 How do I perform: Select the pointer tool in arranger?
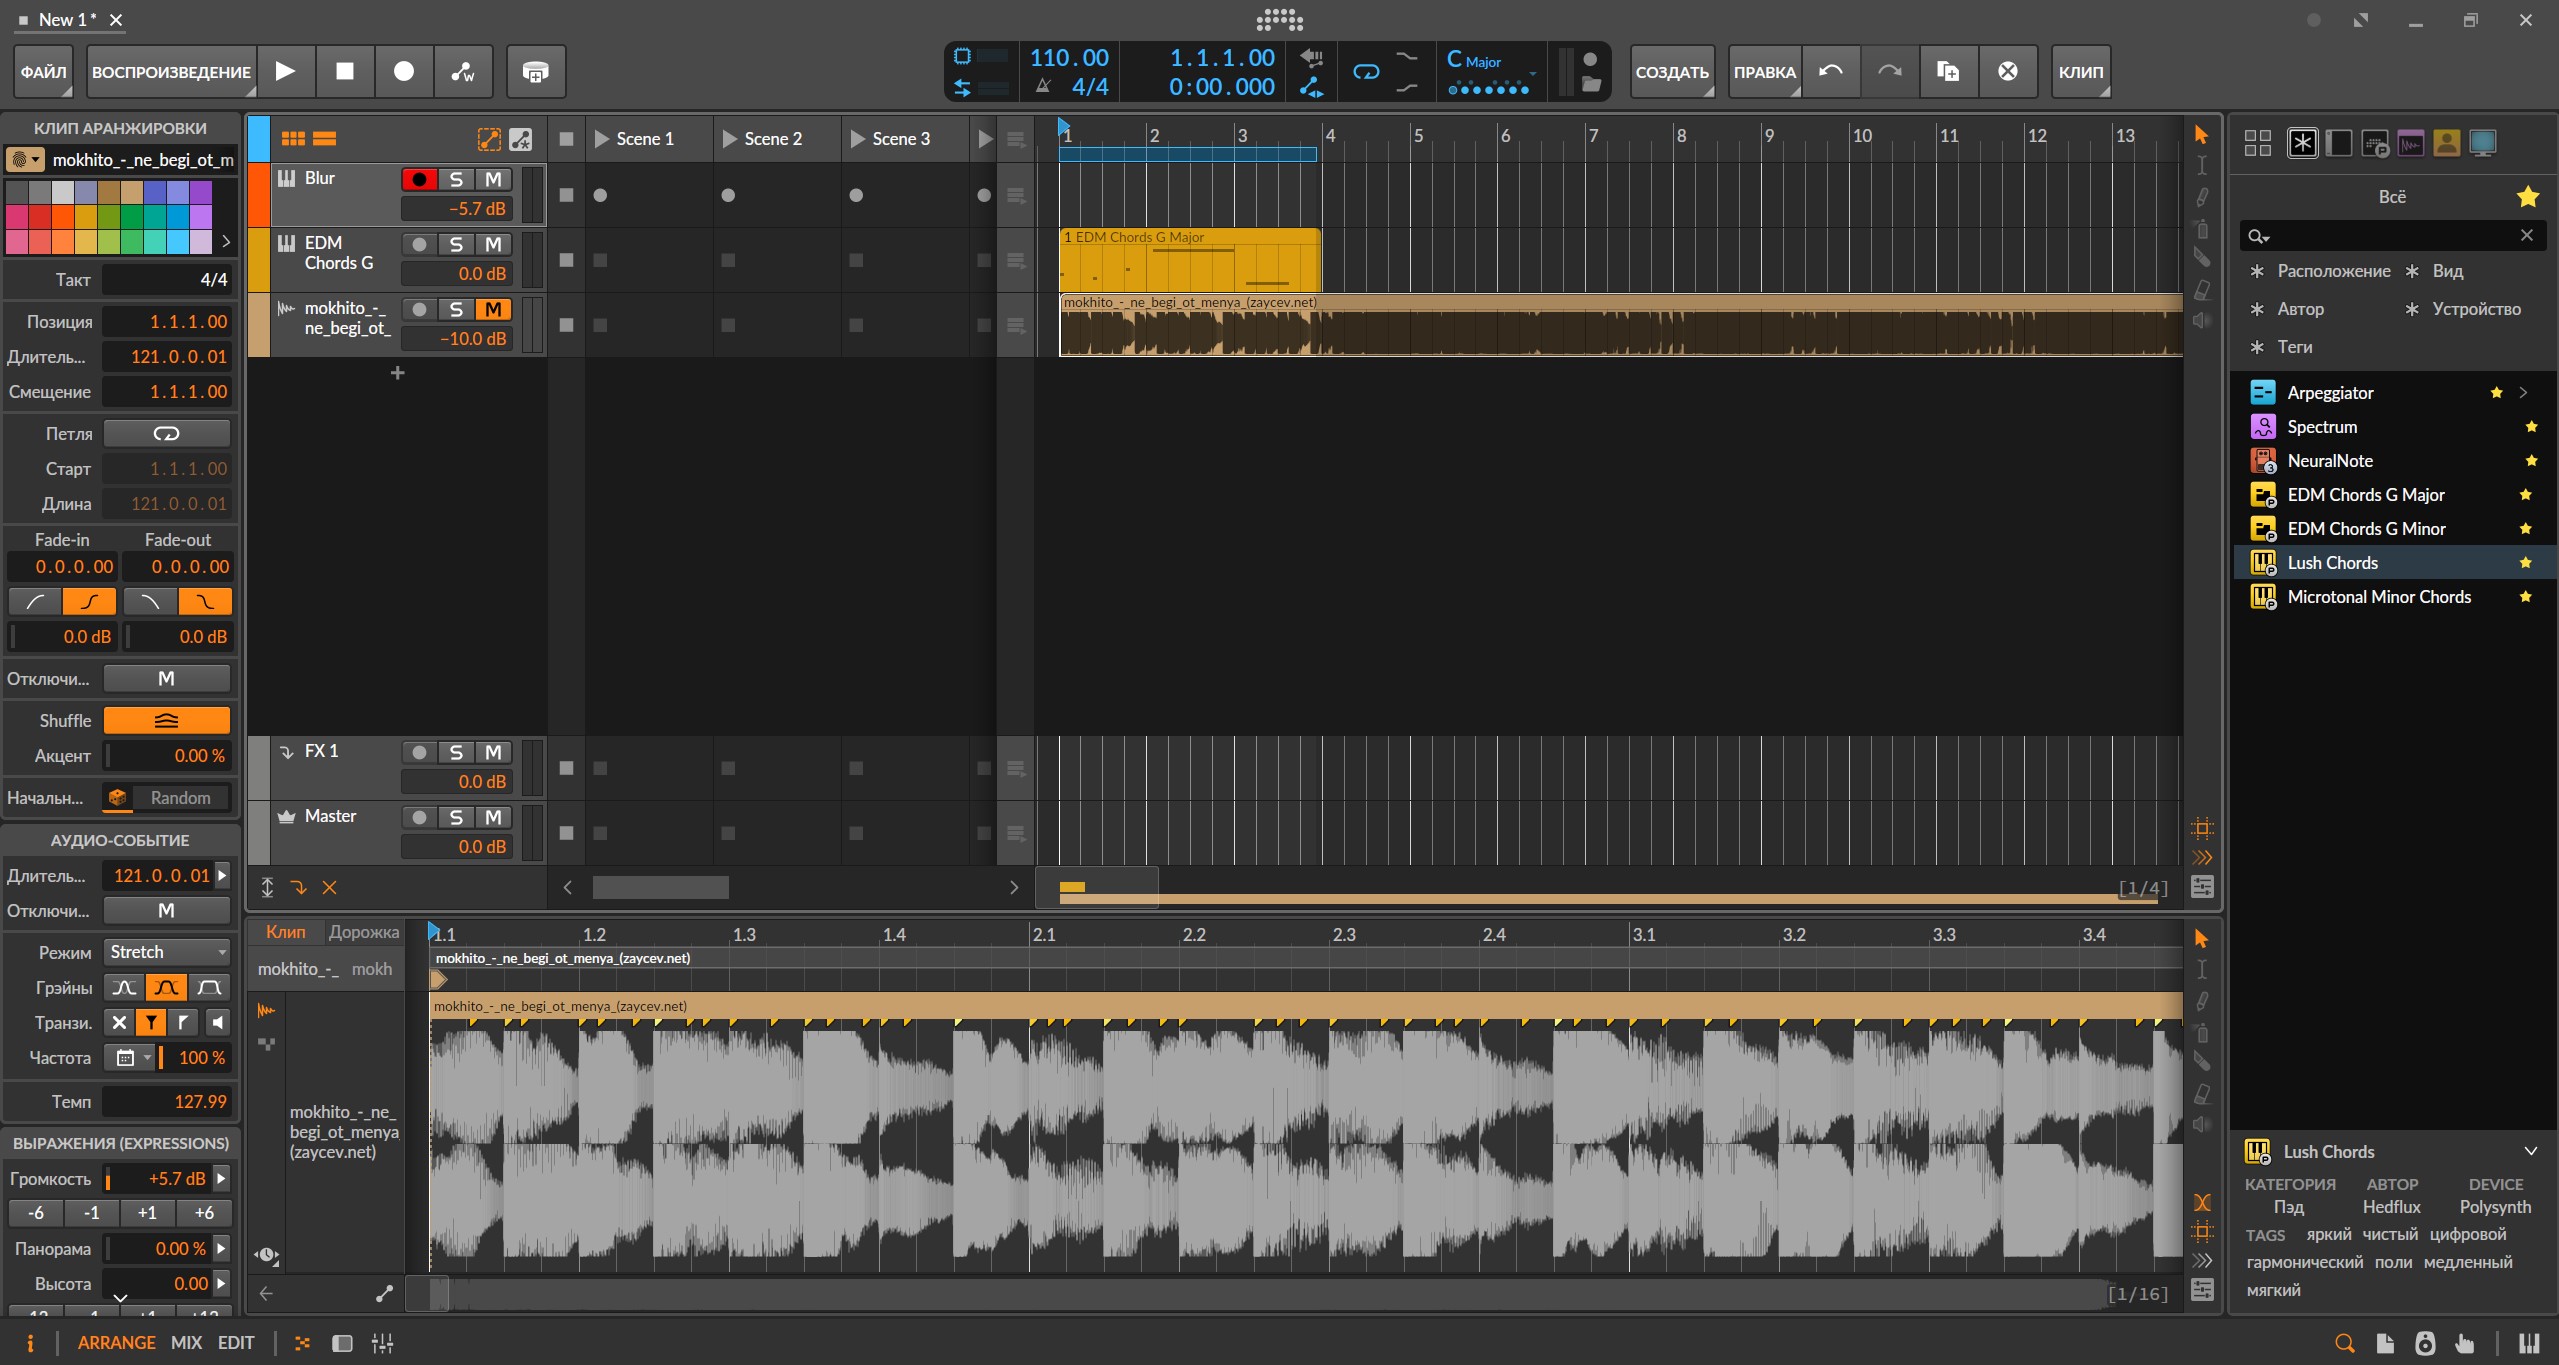2201,135
